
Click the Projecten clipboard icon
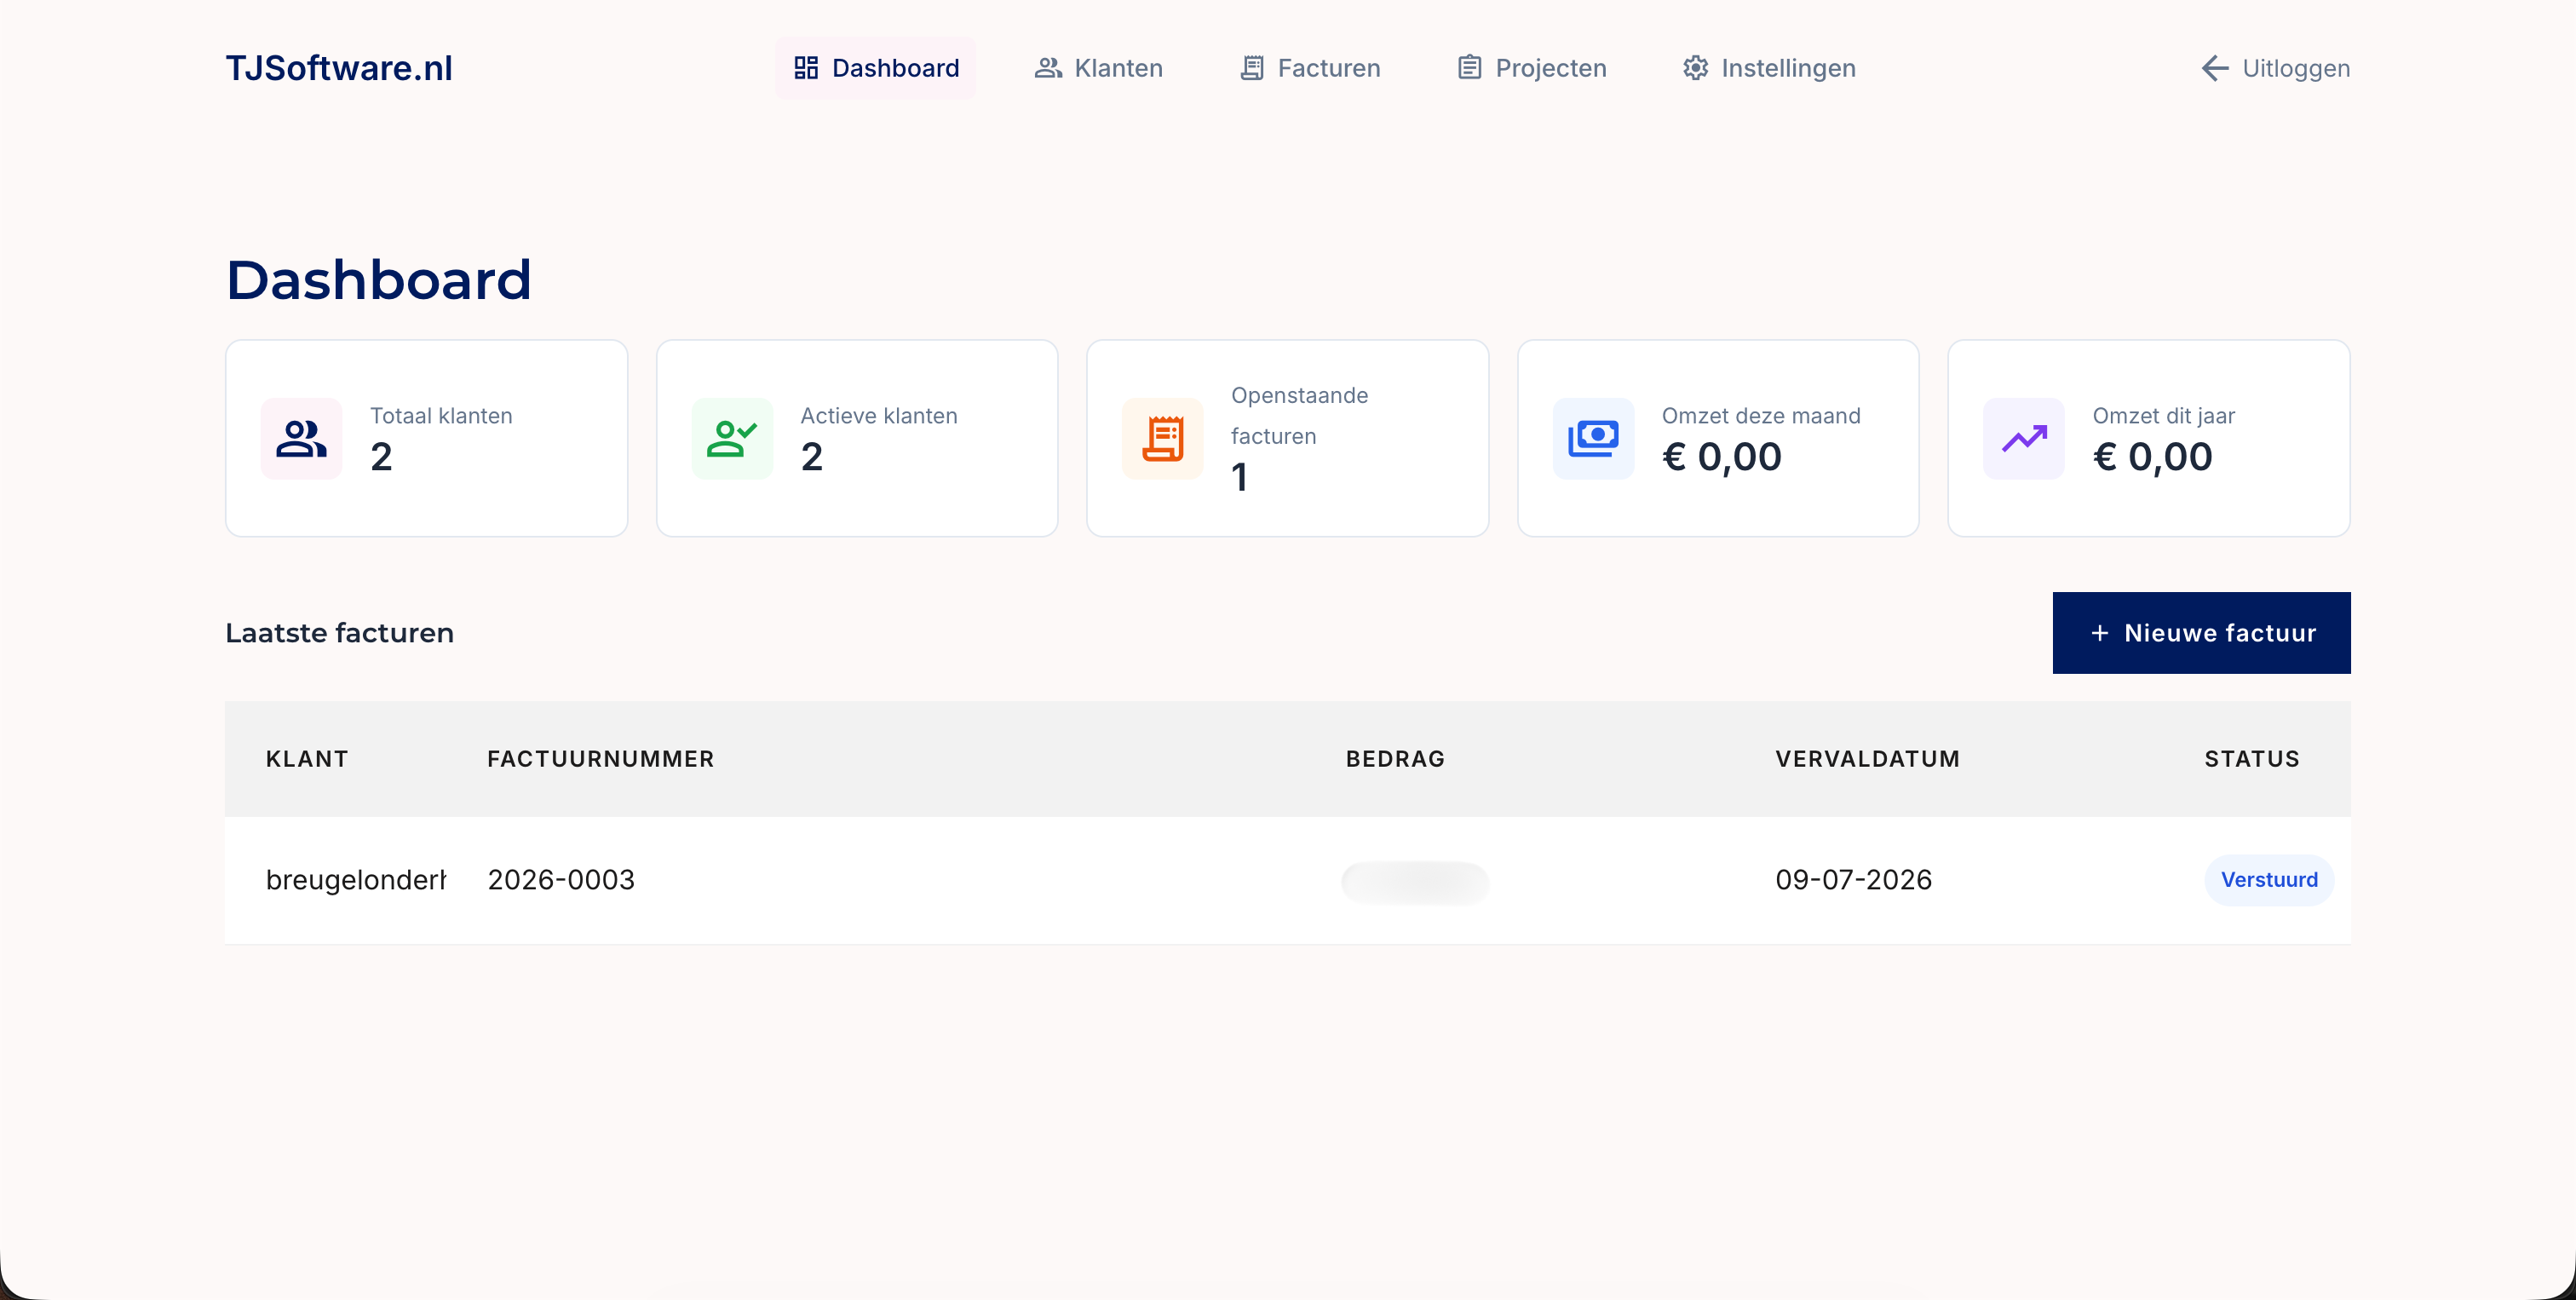pyautogui.click(x=1469, y=68)
